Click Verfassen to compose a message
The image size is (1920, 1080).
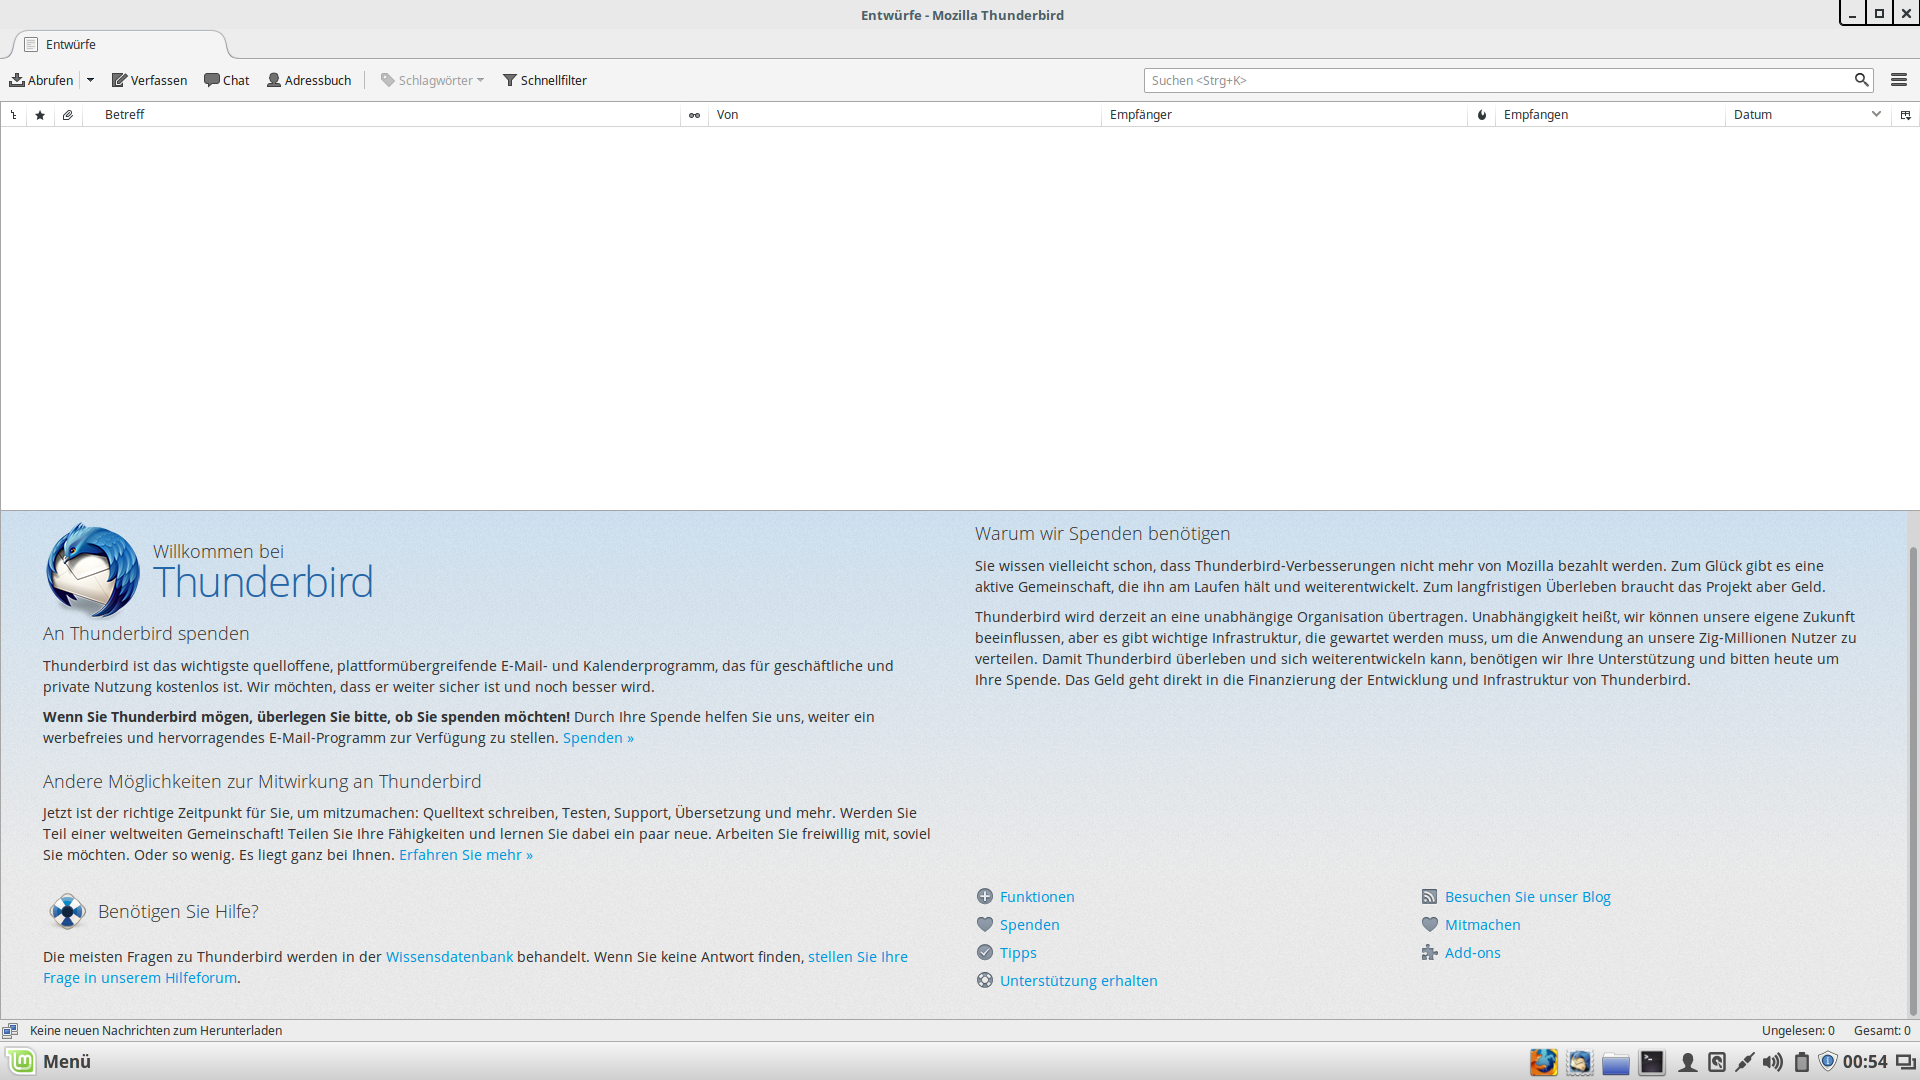click(149, 80)
